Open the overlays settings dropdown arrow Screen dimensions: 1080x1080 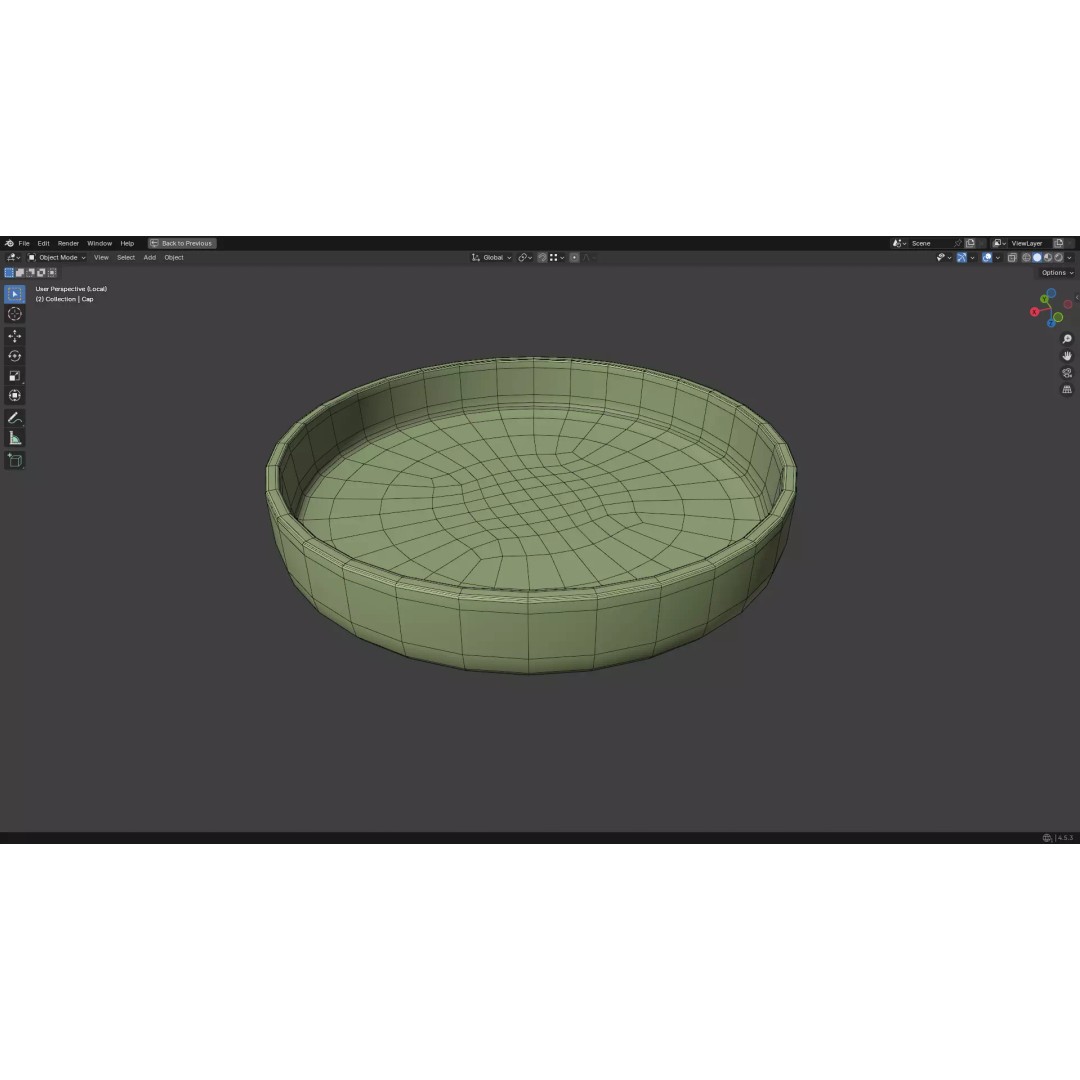click(998, 258)
